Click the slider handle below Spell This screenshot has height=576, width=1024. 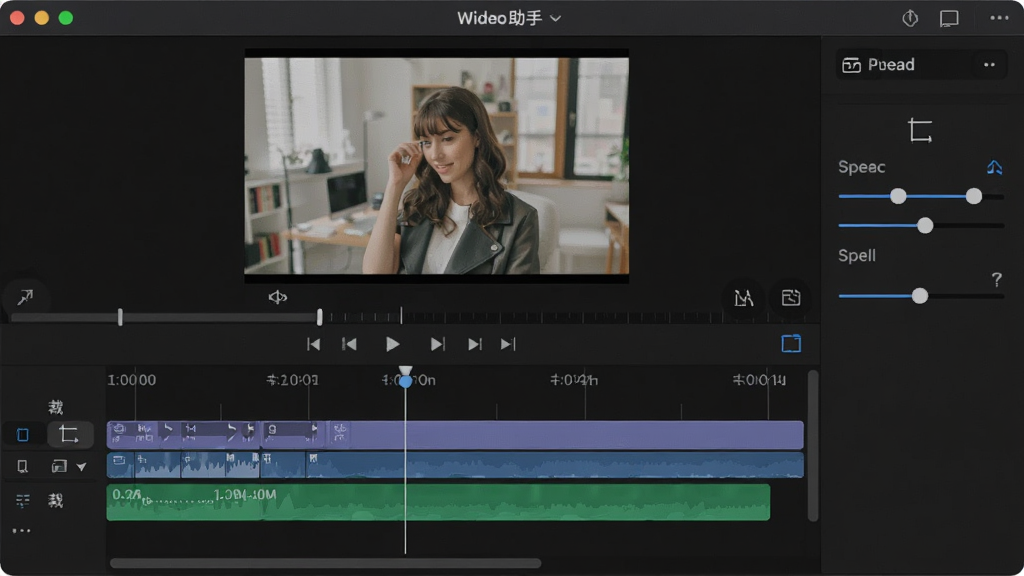(920, 296)
